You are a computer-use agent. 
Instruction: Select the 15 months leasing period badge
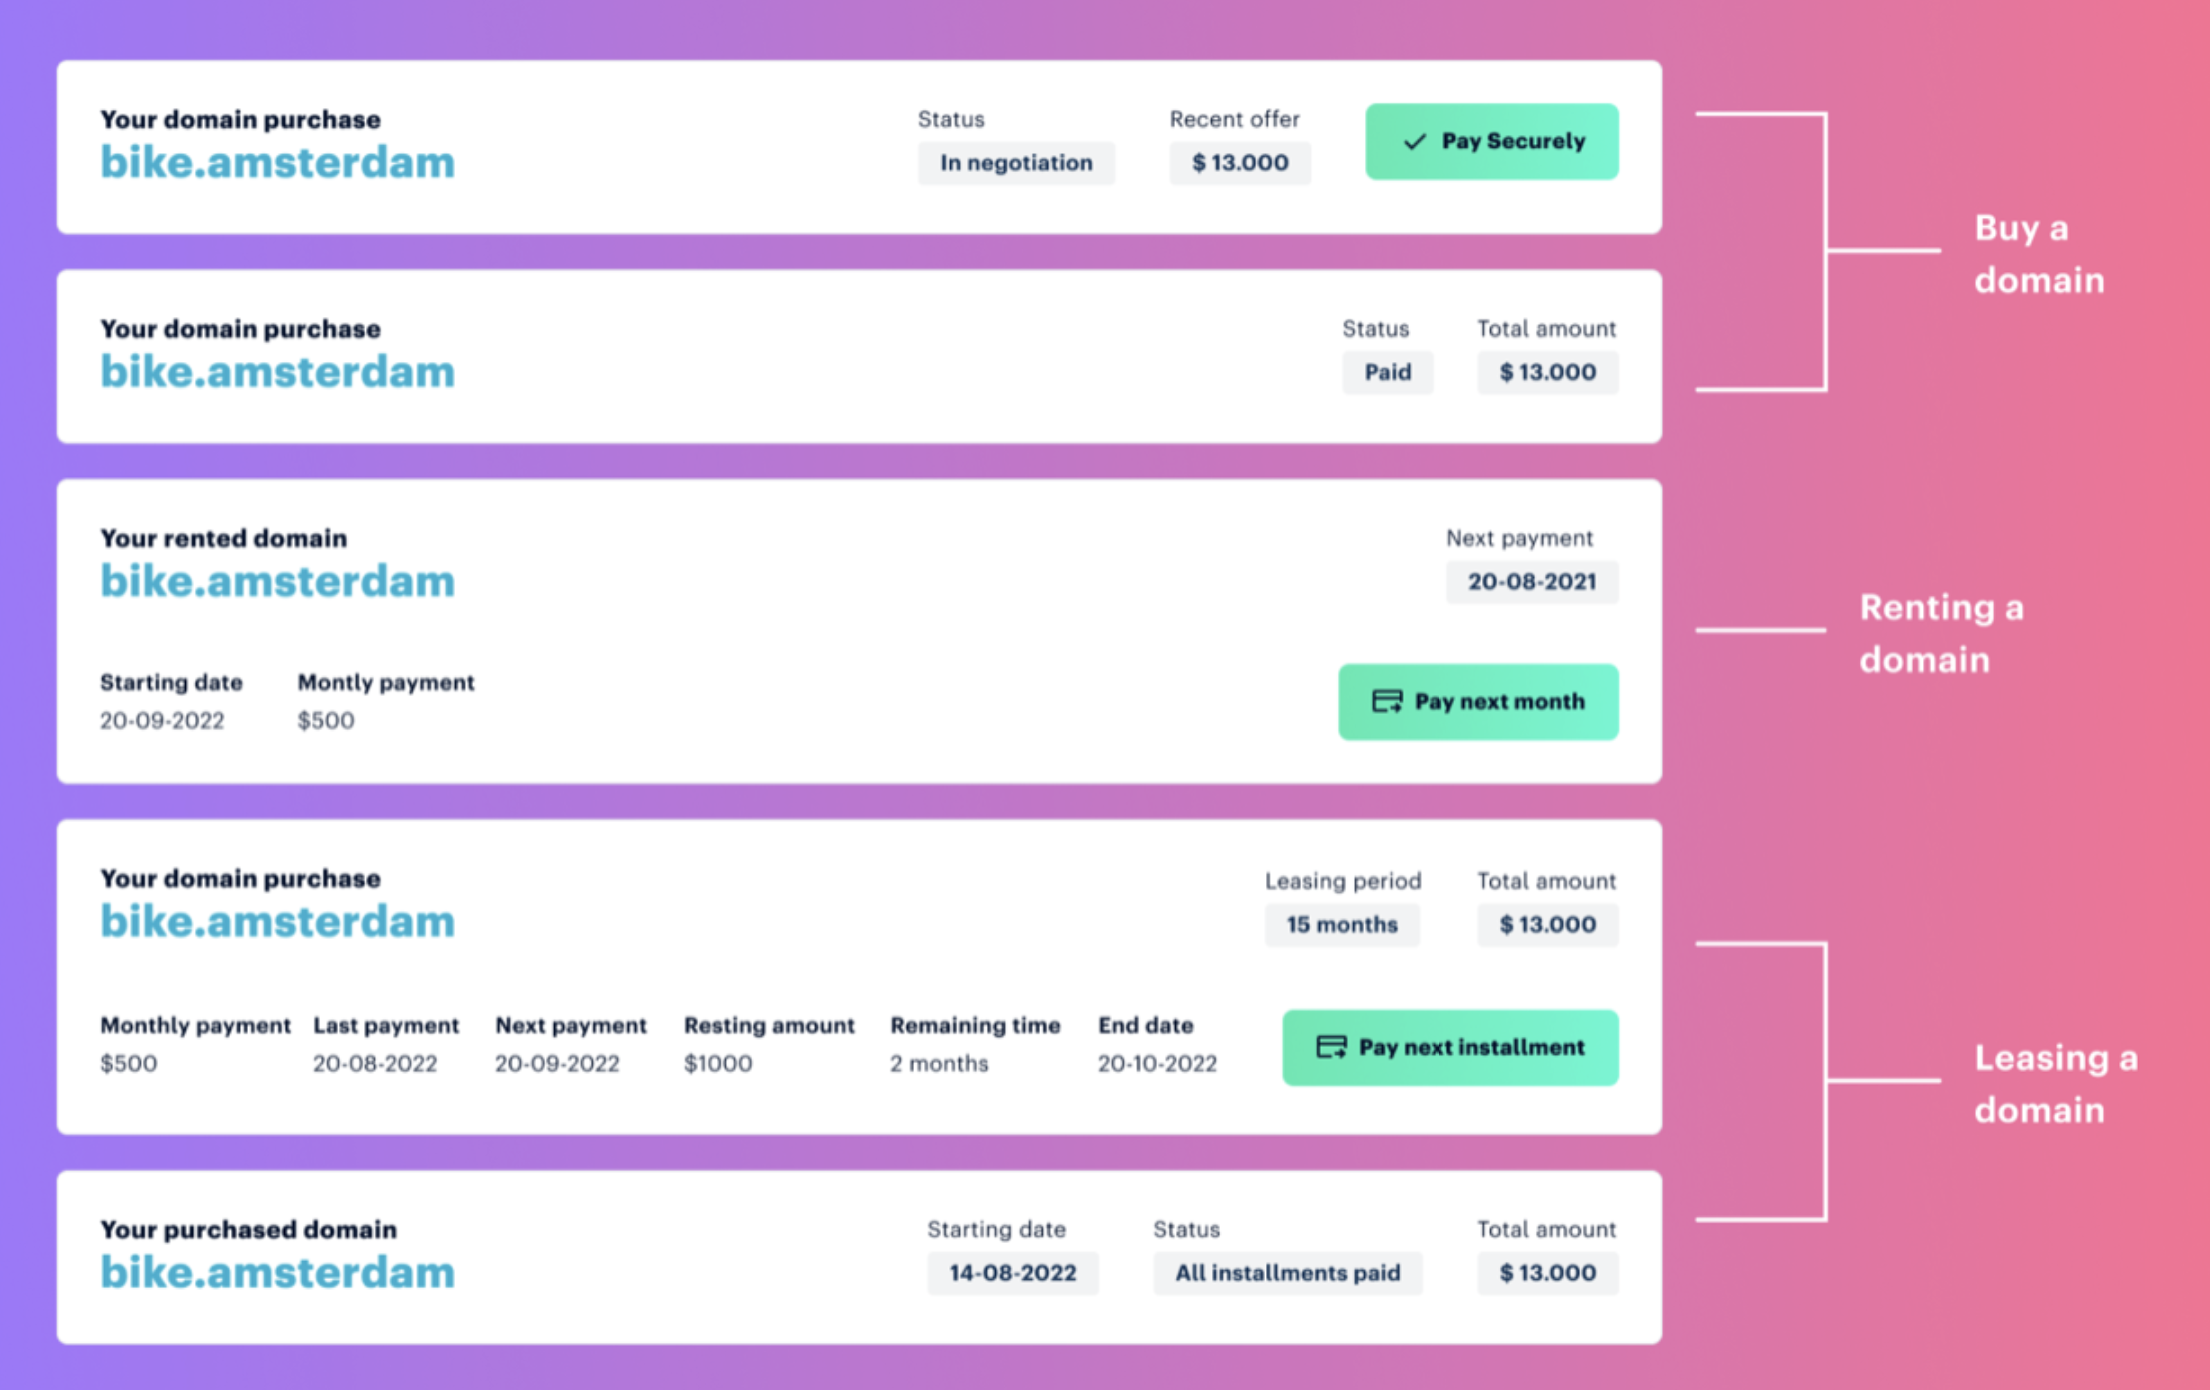(x=1341, y=925)
